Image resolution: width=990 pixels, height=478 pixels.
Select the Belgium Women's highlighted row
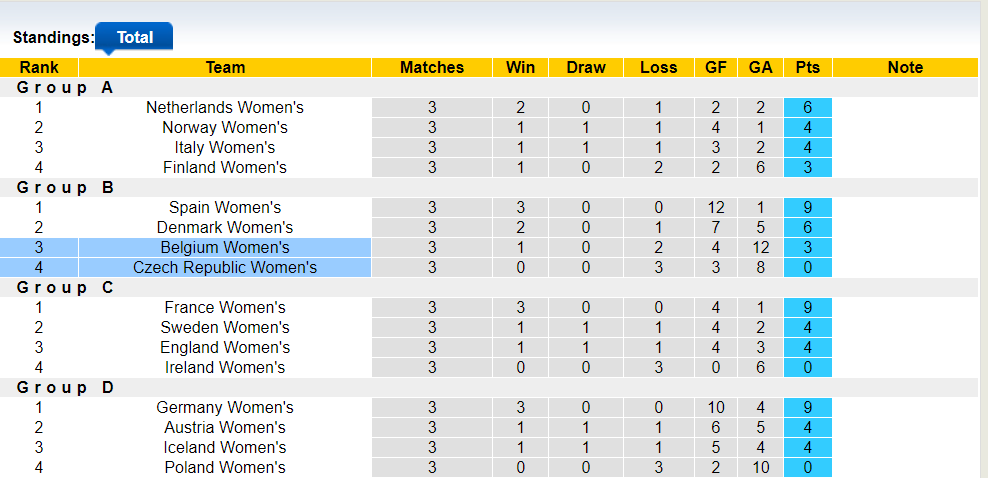(x=225, y=247)
